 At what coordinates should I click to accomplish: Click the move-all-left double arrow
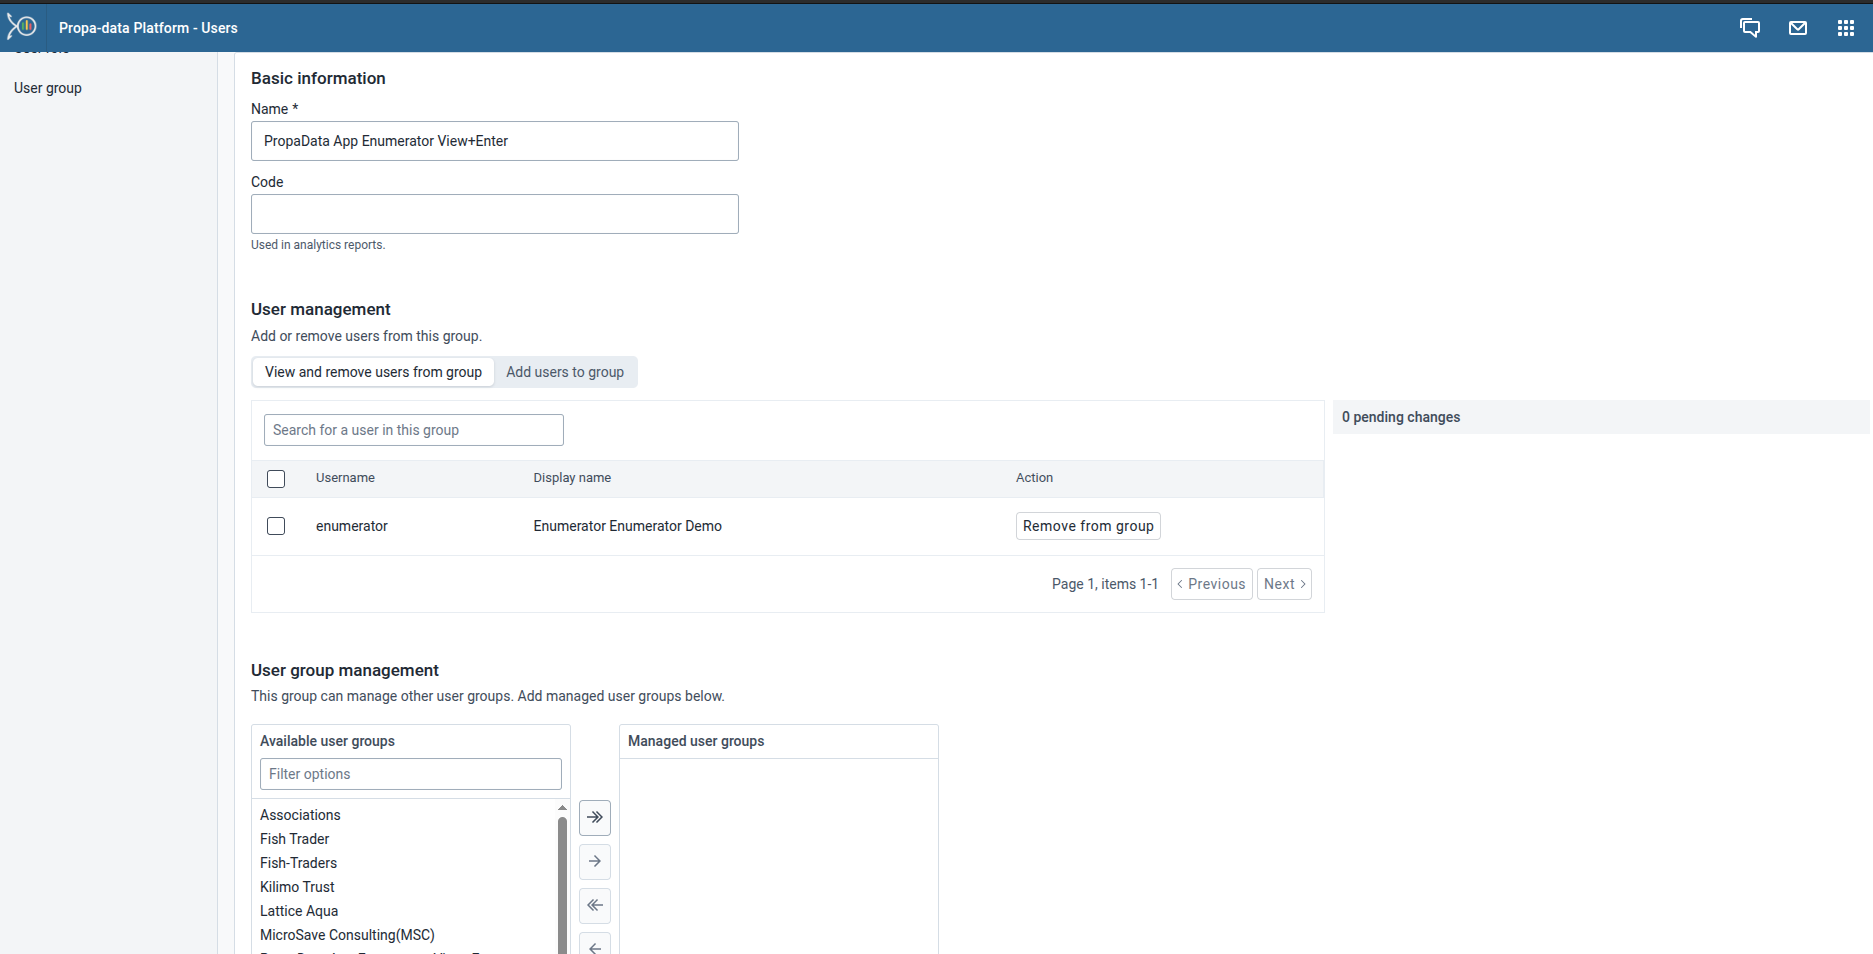tap(594, 906)
